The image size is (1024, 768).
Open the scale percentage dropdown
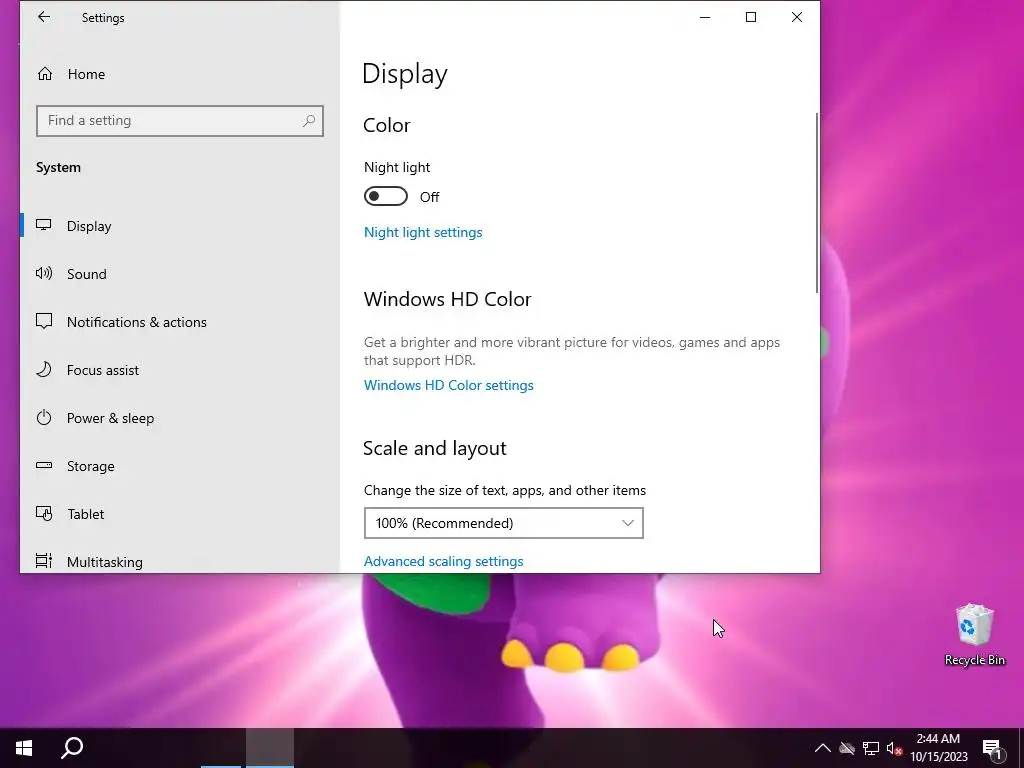(x=504, y=523)
